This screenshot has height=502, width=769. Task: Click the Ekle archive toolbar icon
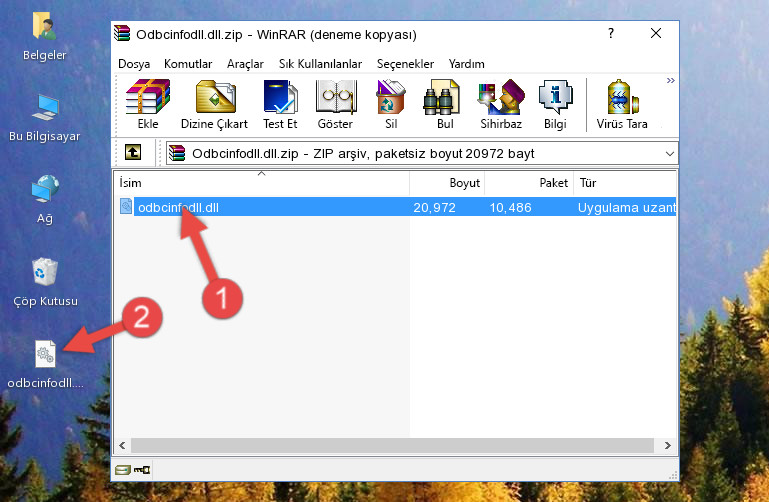(x=148, y=104)
